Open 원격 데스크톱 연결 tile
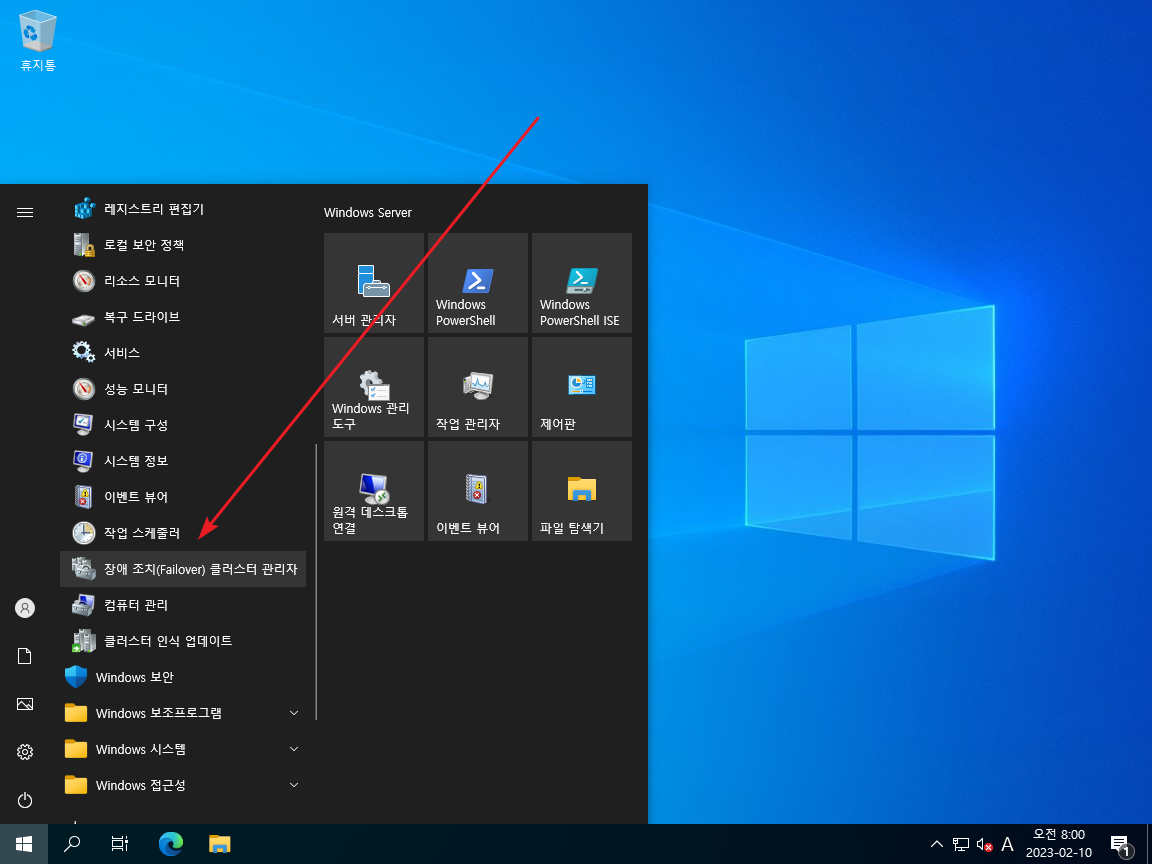Screen dimensions: 1152x864 click(374, 491)
